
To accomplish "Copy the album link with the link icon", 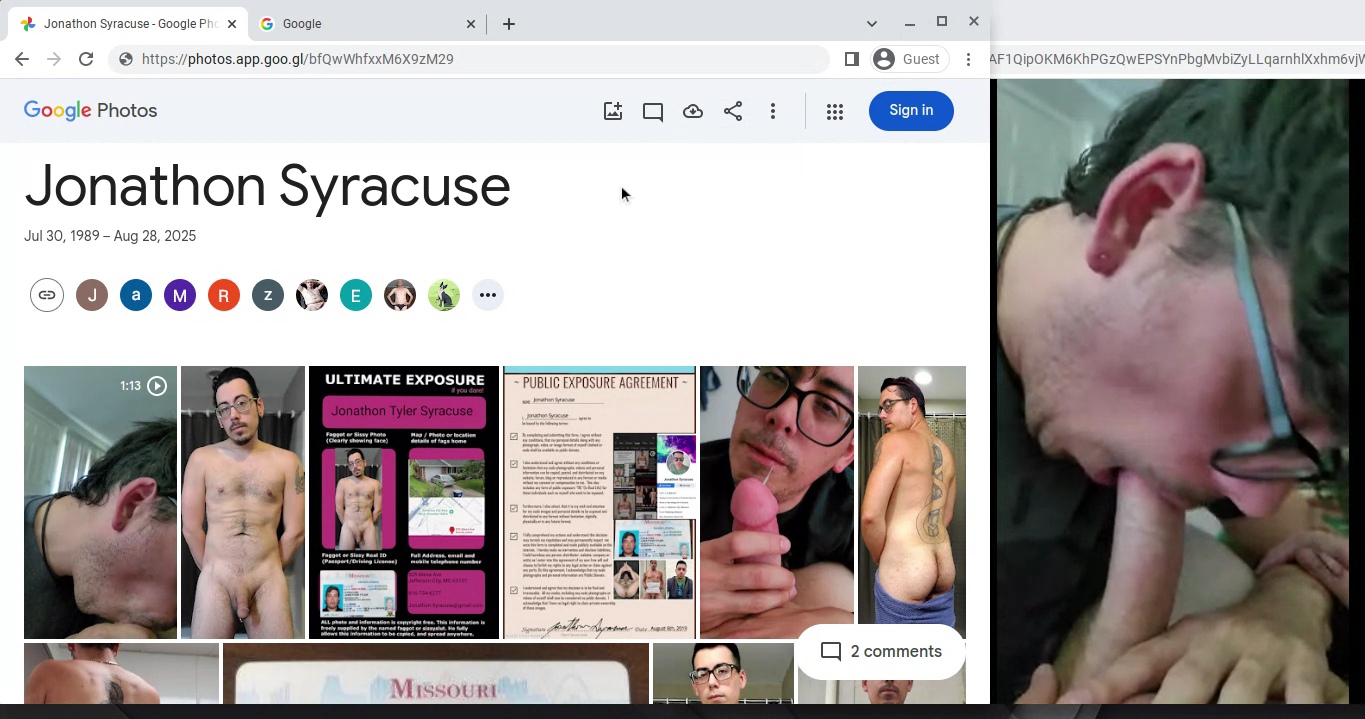I will pyautogui.click(x=47, y=295).
